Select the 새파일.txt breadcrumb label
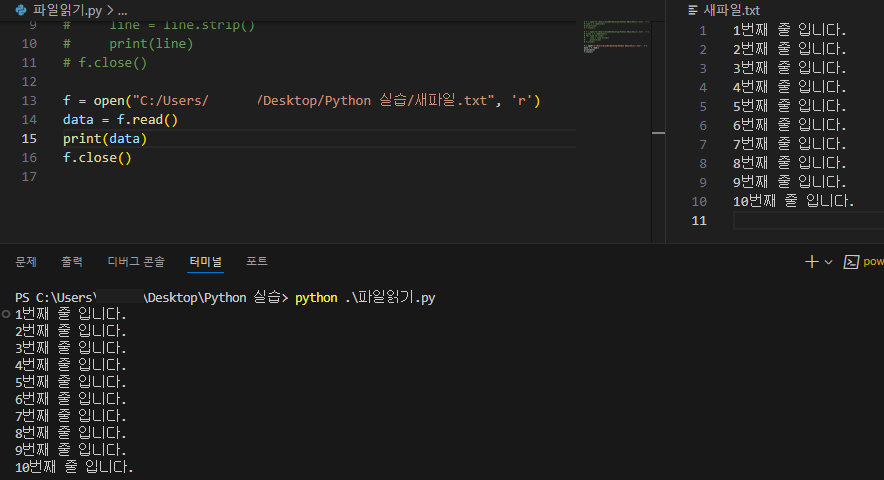Screen dimensions: 884x480 (x=731, y=10)
